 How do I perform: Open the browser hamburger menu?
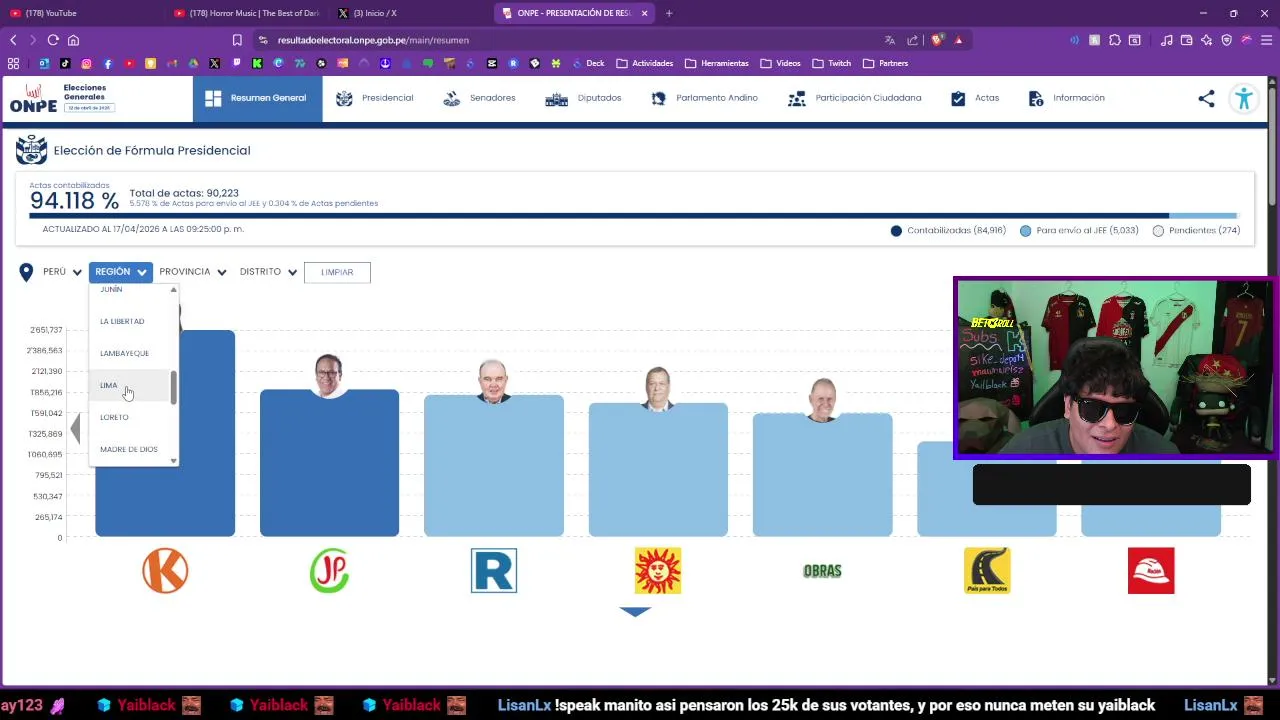coord(1266,40)
